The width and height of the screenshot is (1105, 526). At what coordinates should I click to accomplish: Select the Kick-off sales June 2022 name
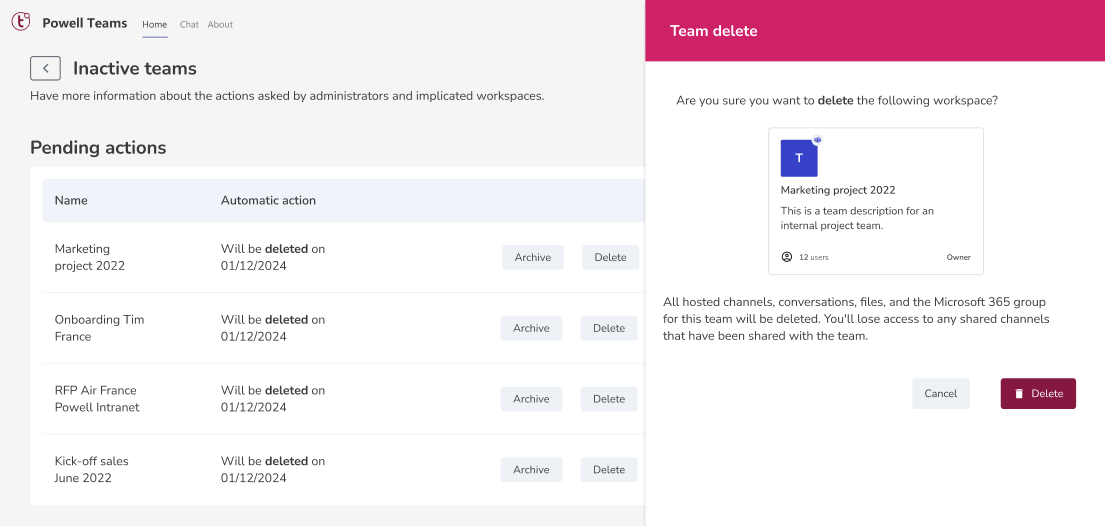coord(92,470)
